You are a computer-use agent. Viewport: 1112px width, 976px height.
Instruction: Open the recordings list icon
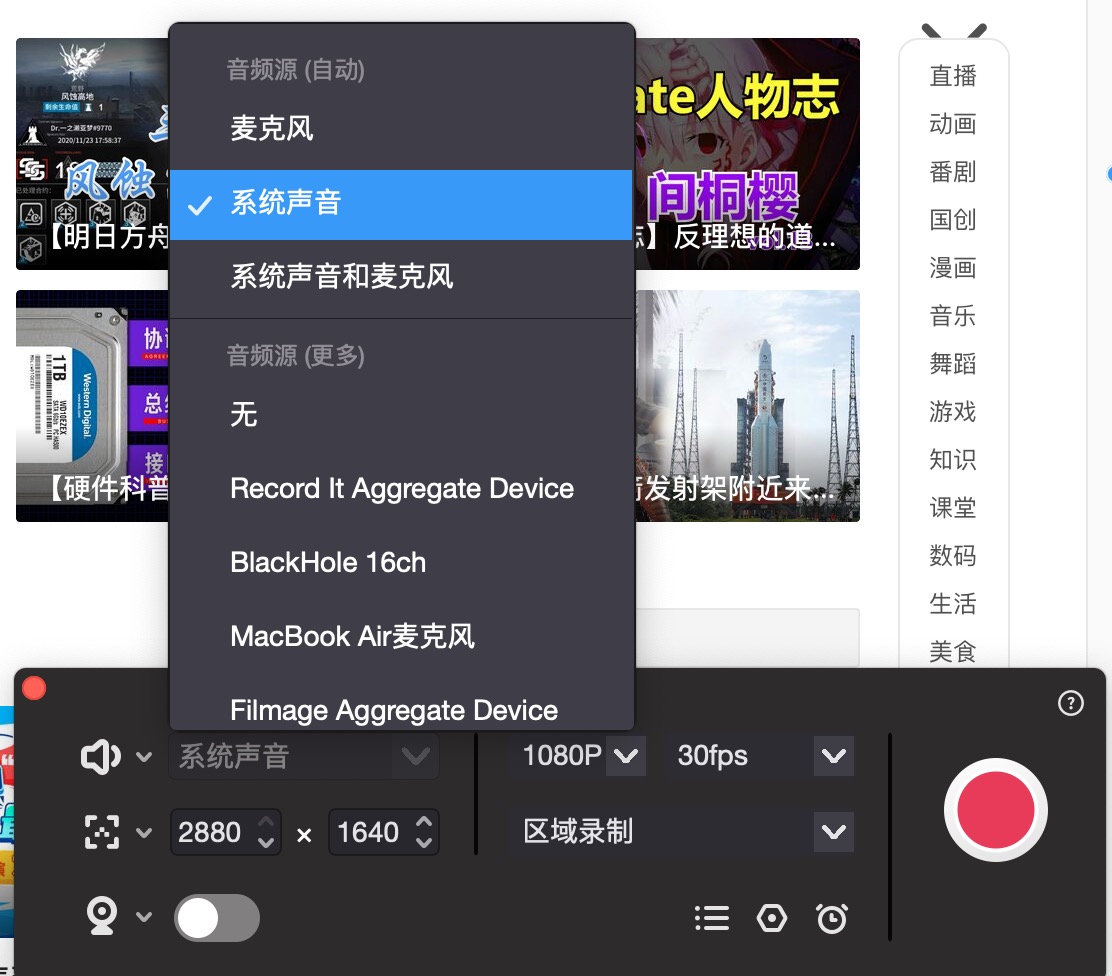pyautogui.click(x=711, y=918)
